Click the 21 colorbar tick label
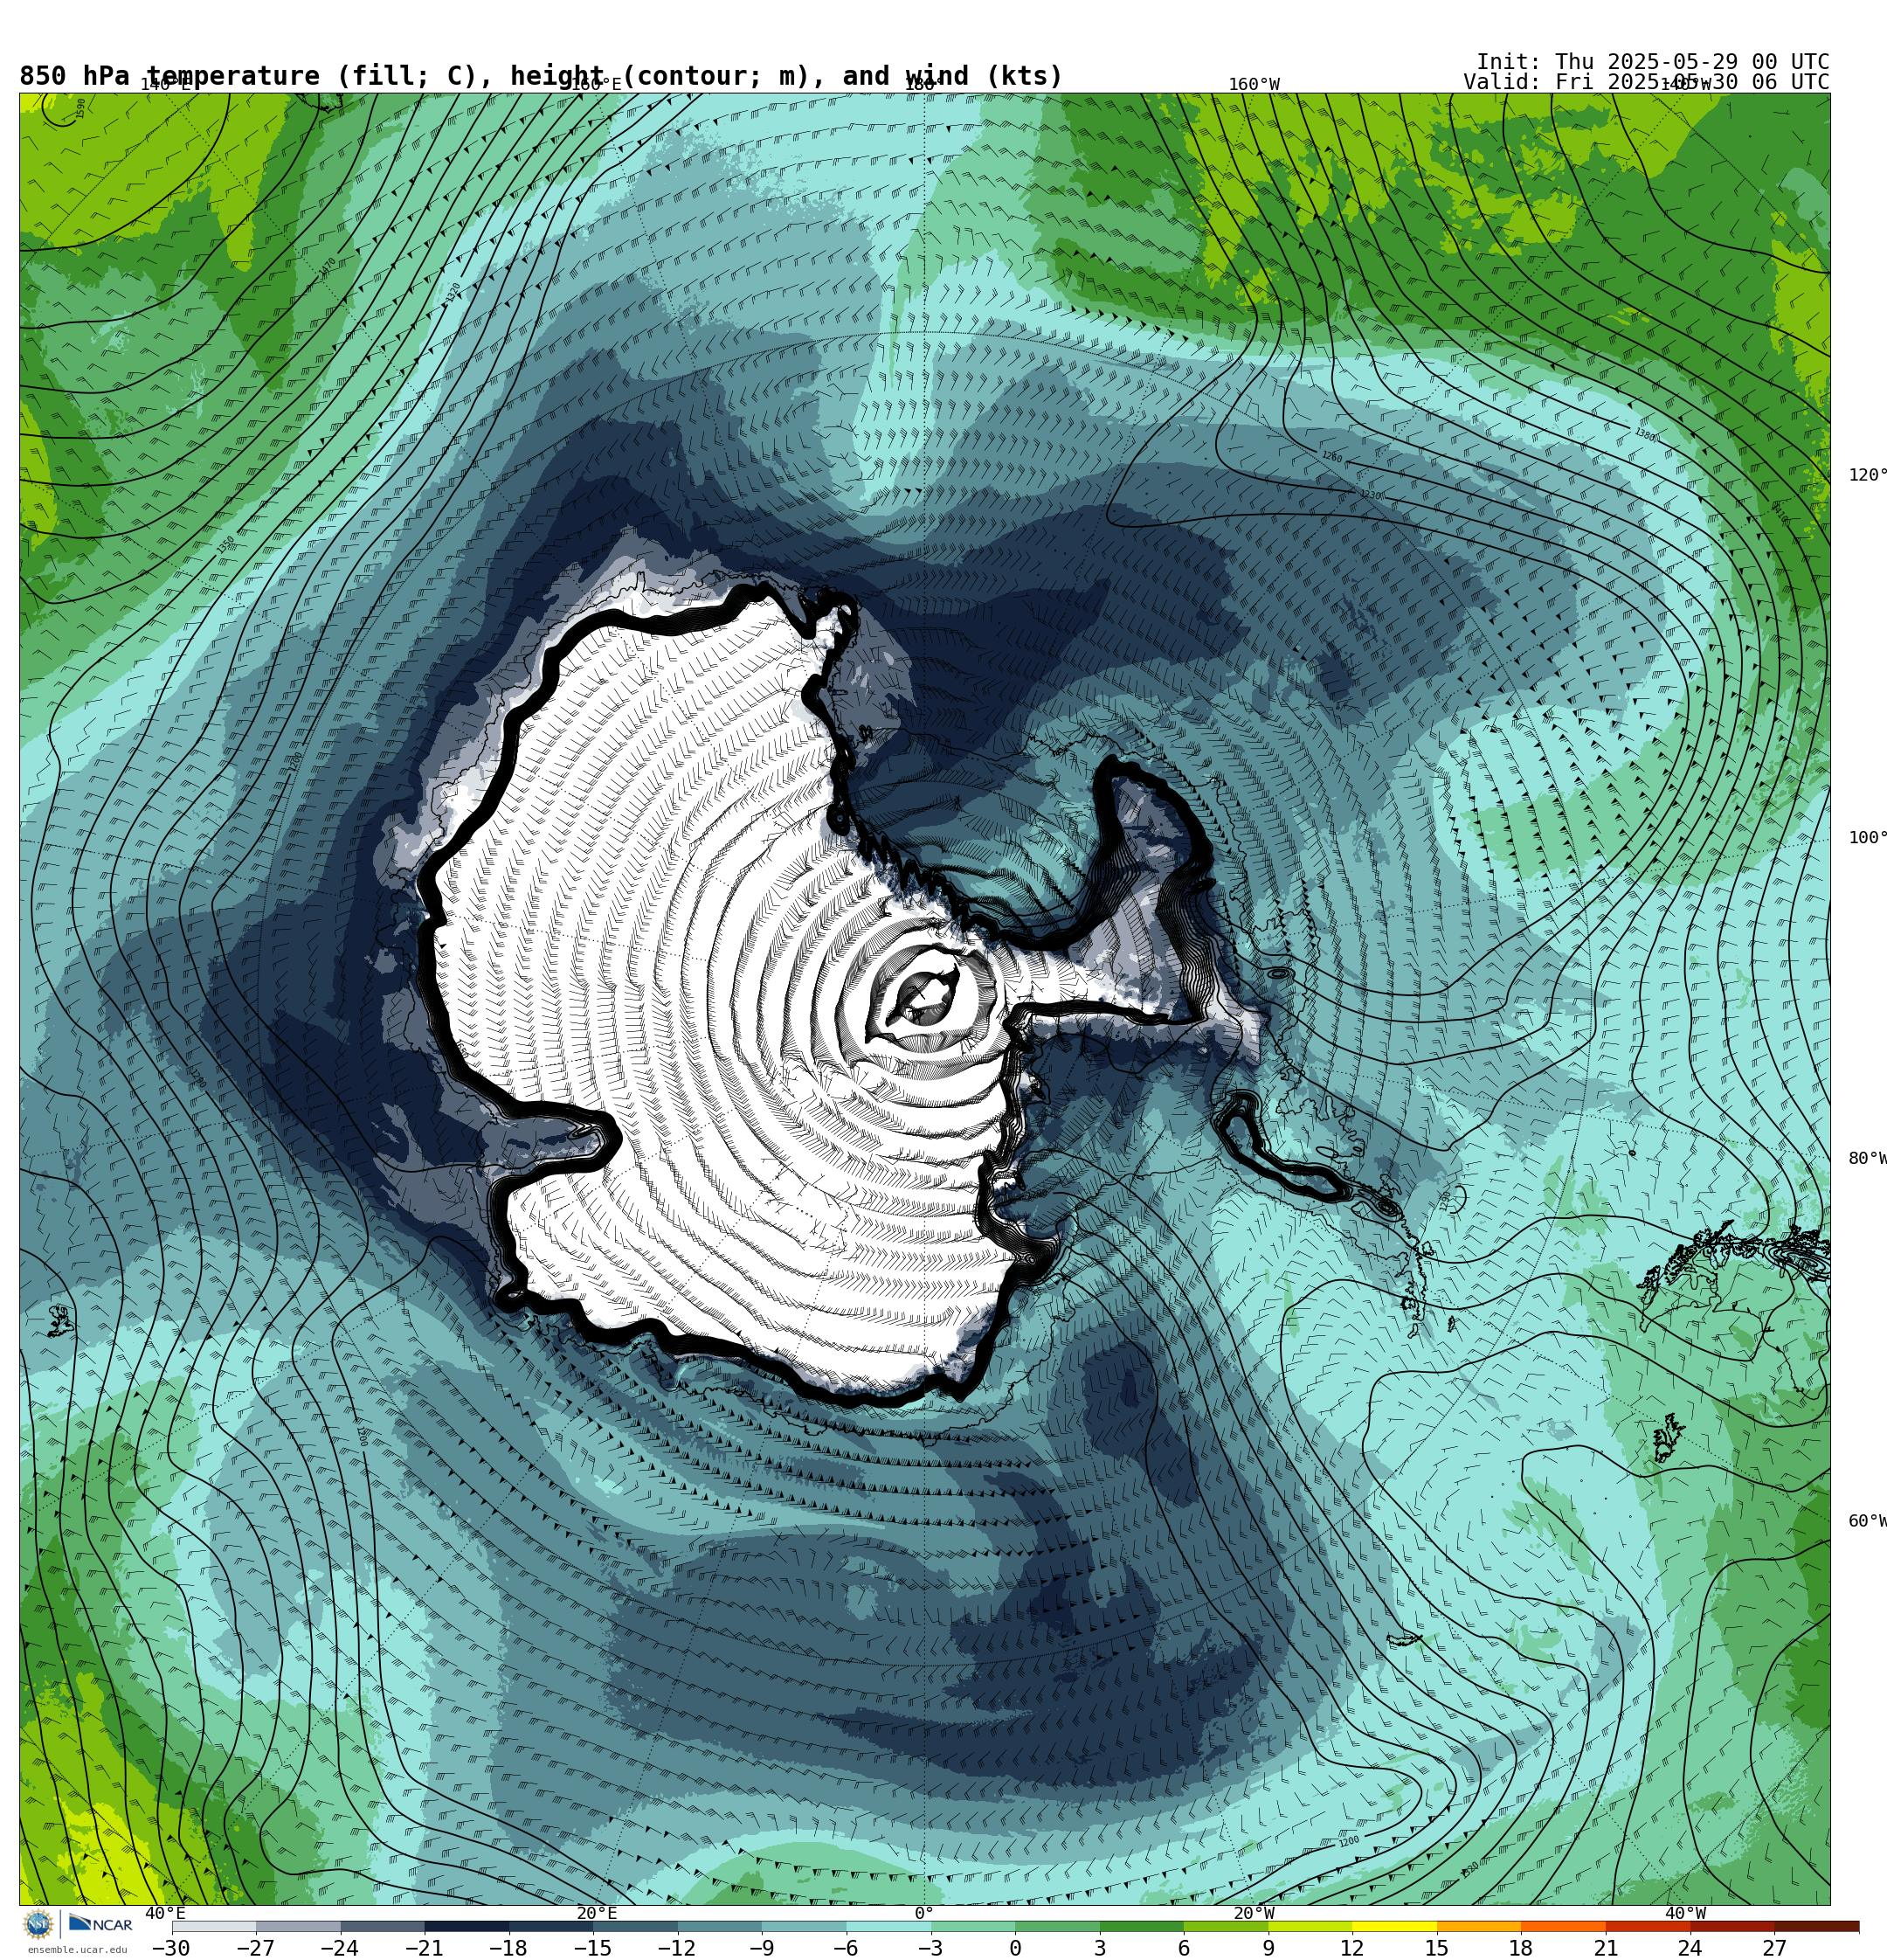Screen dimensions: 1887x1960 click(x=1606, y=1948)
